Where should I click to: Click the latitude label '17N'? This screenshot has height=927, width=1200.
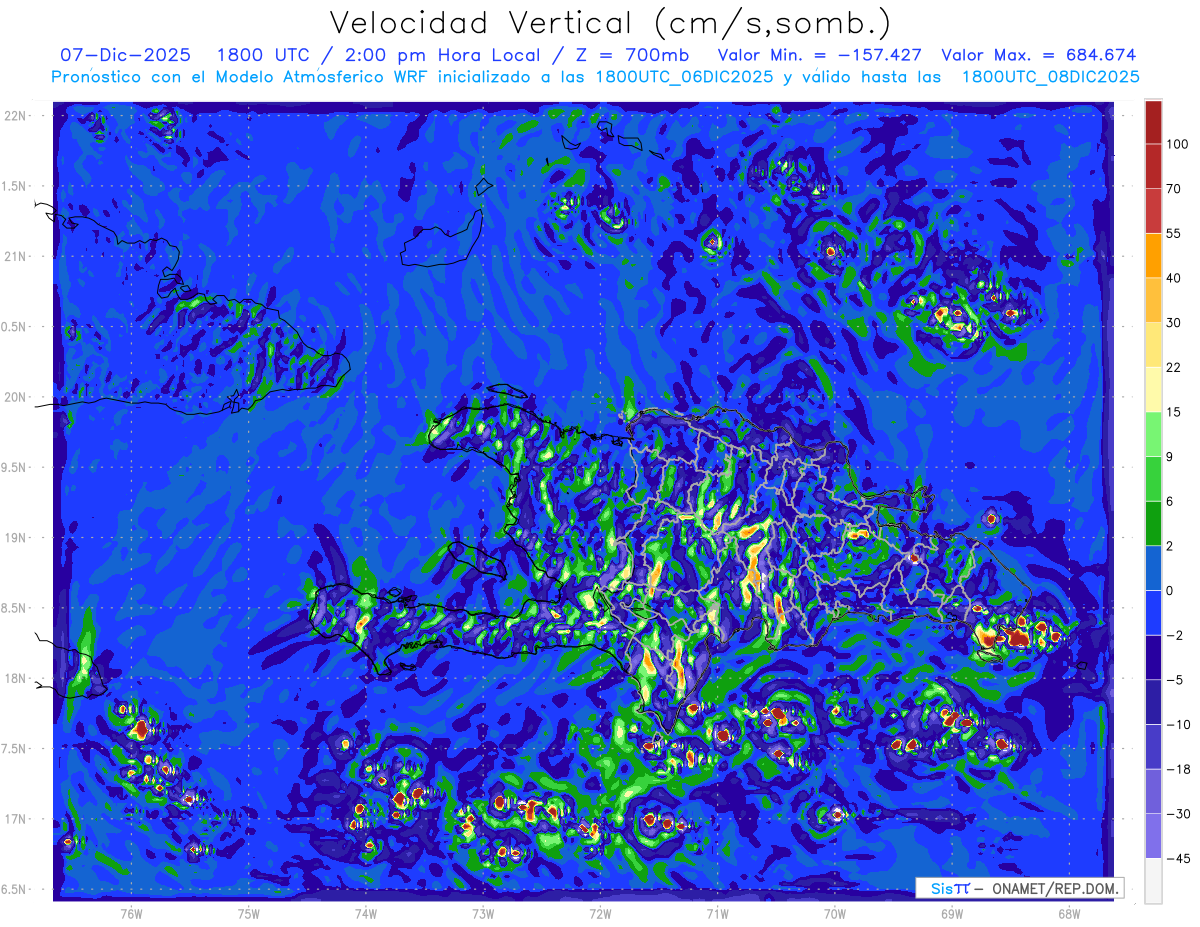[x=15, y=819]
